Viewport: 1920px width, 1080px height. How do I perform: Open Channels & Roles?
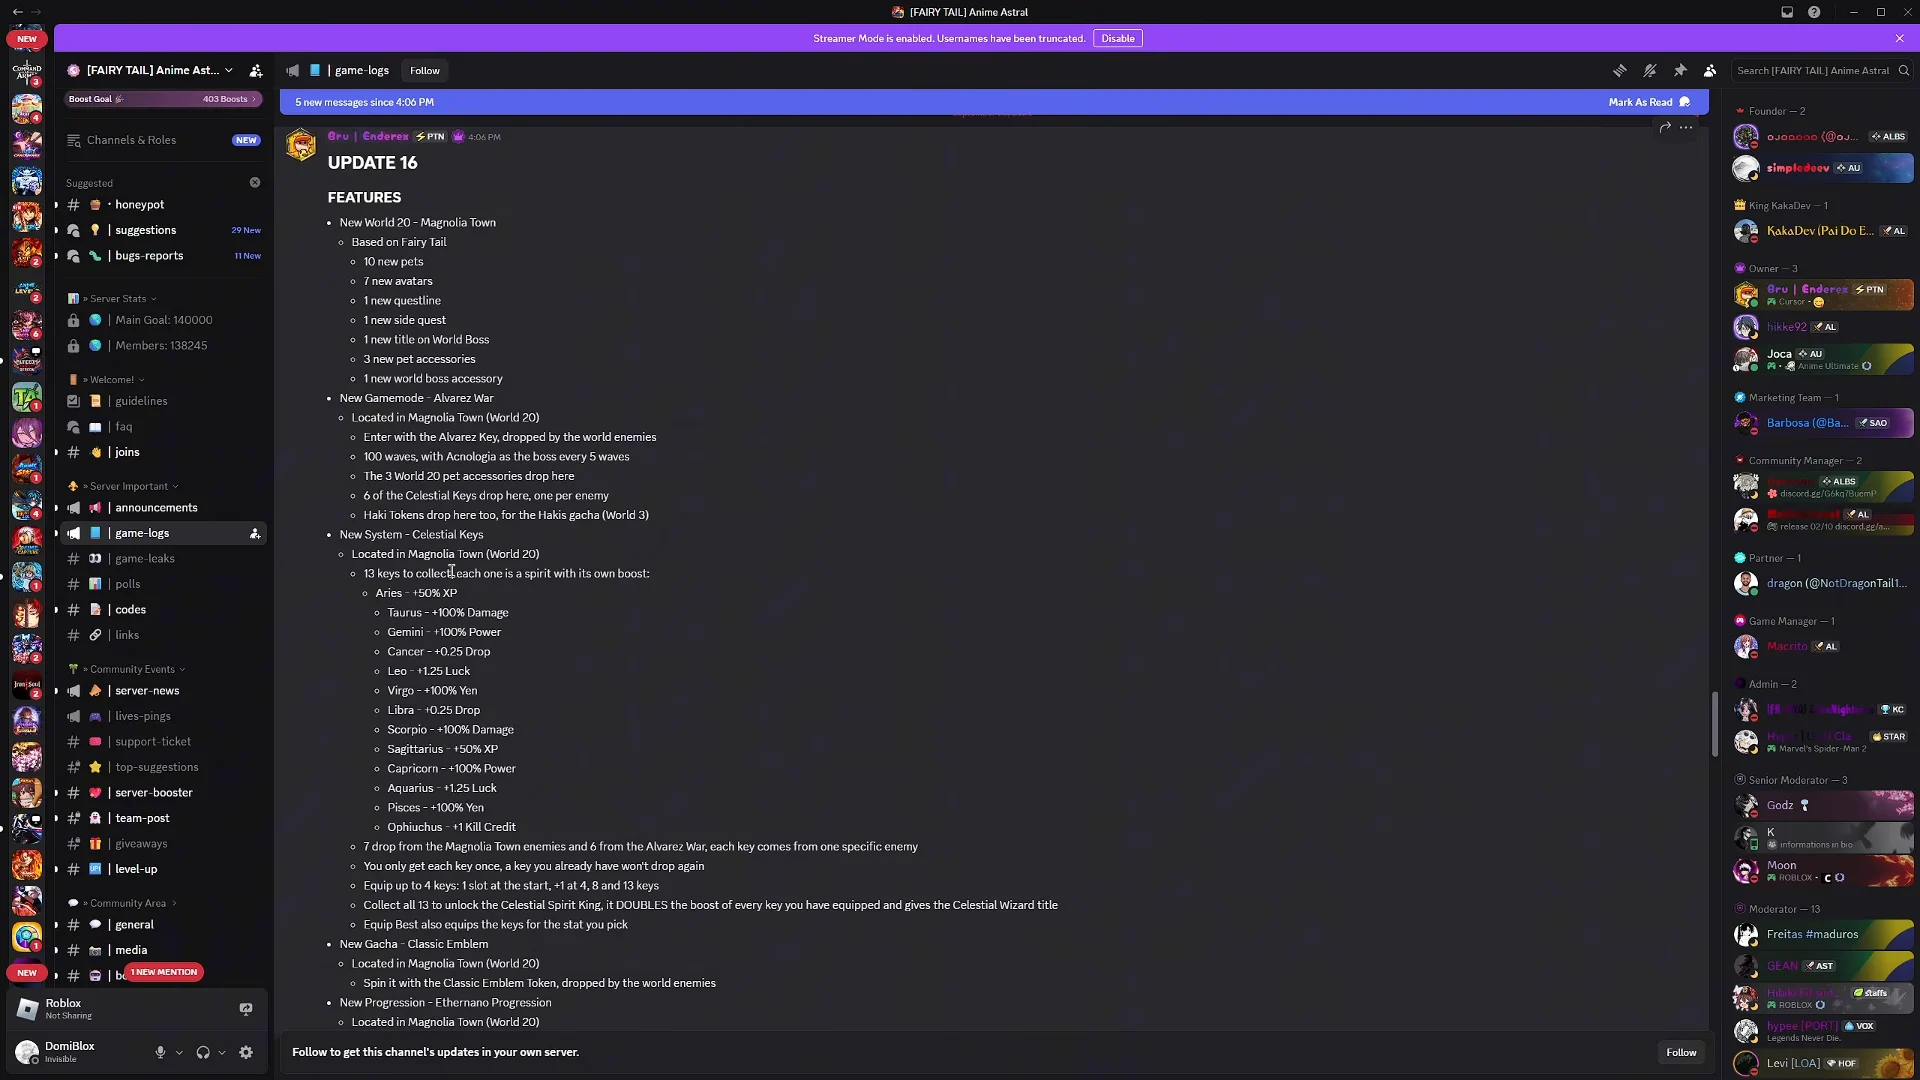pos(163,140)
